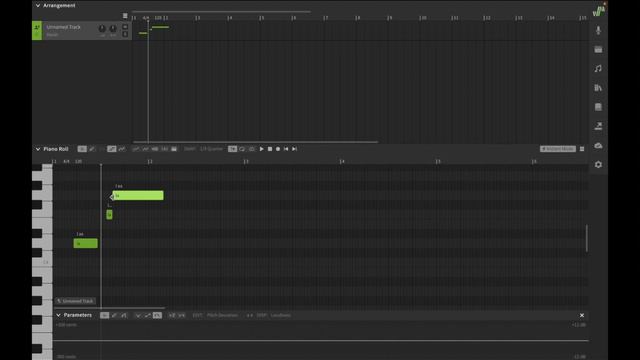Open the License and Updates export icon
This screenshot has height=360, width=640.
pyautogui.click(x=598, y=126)
